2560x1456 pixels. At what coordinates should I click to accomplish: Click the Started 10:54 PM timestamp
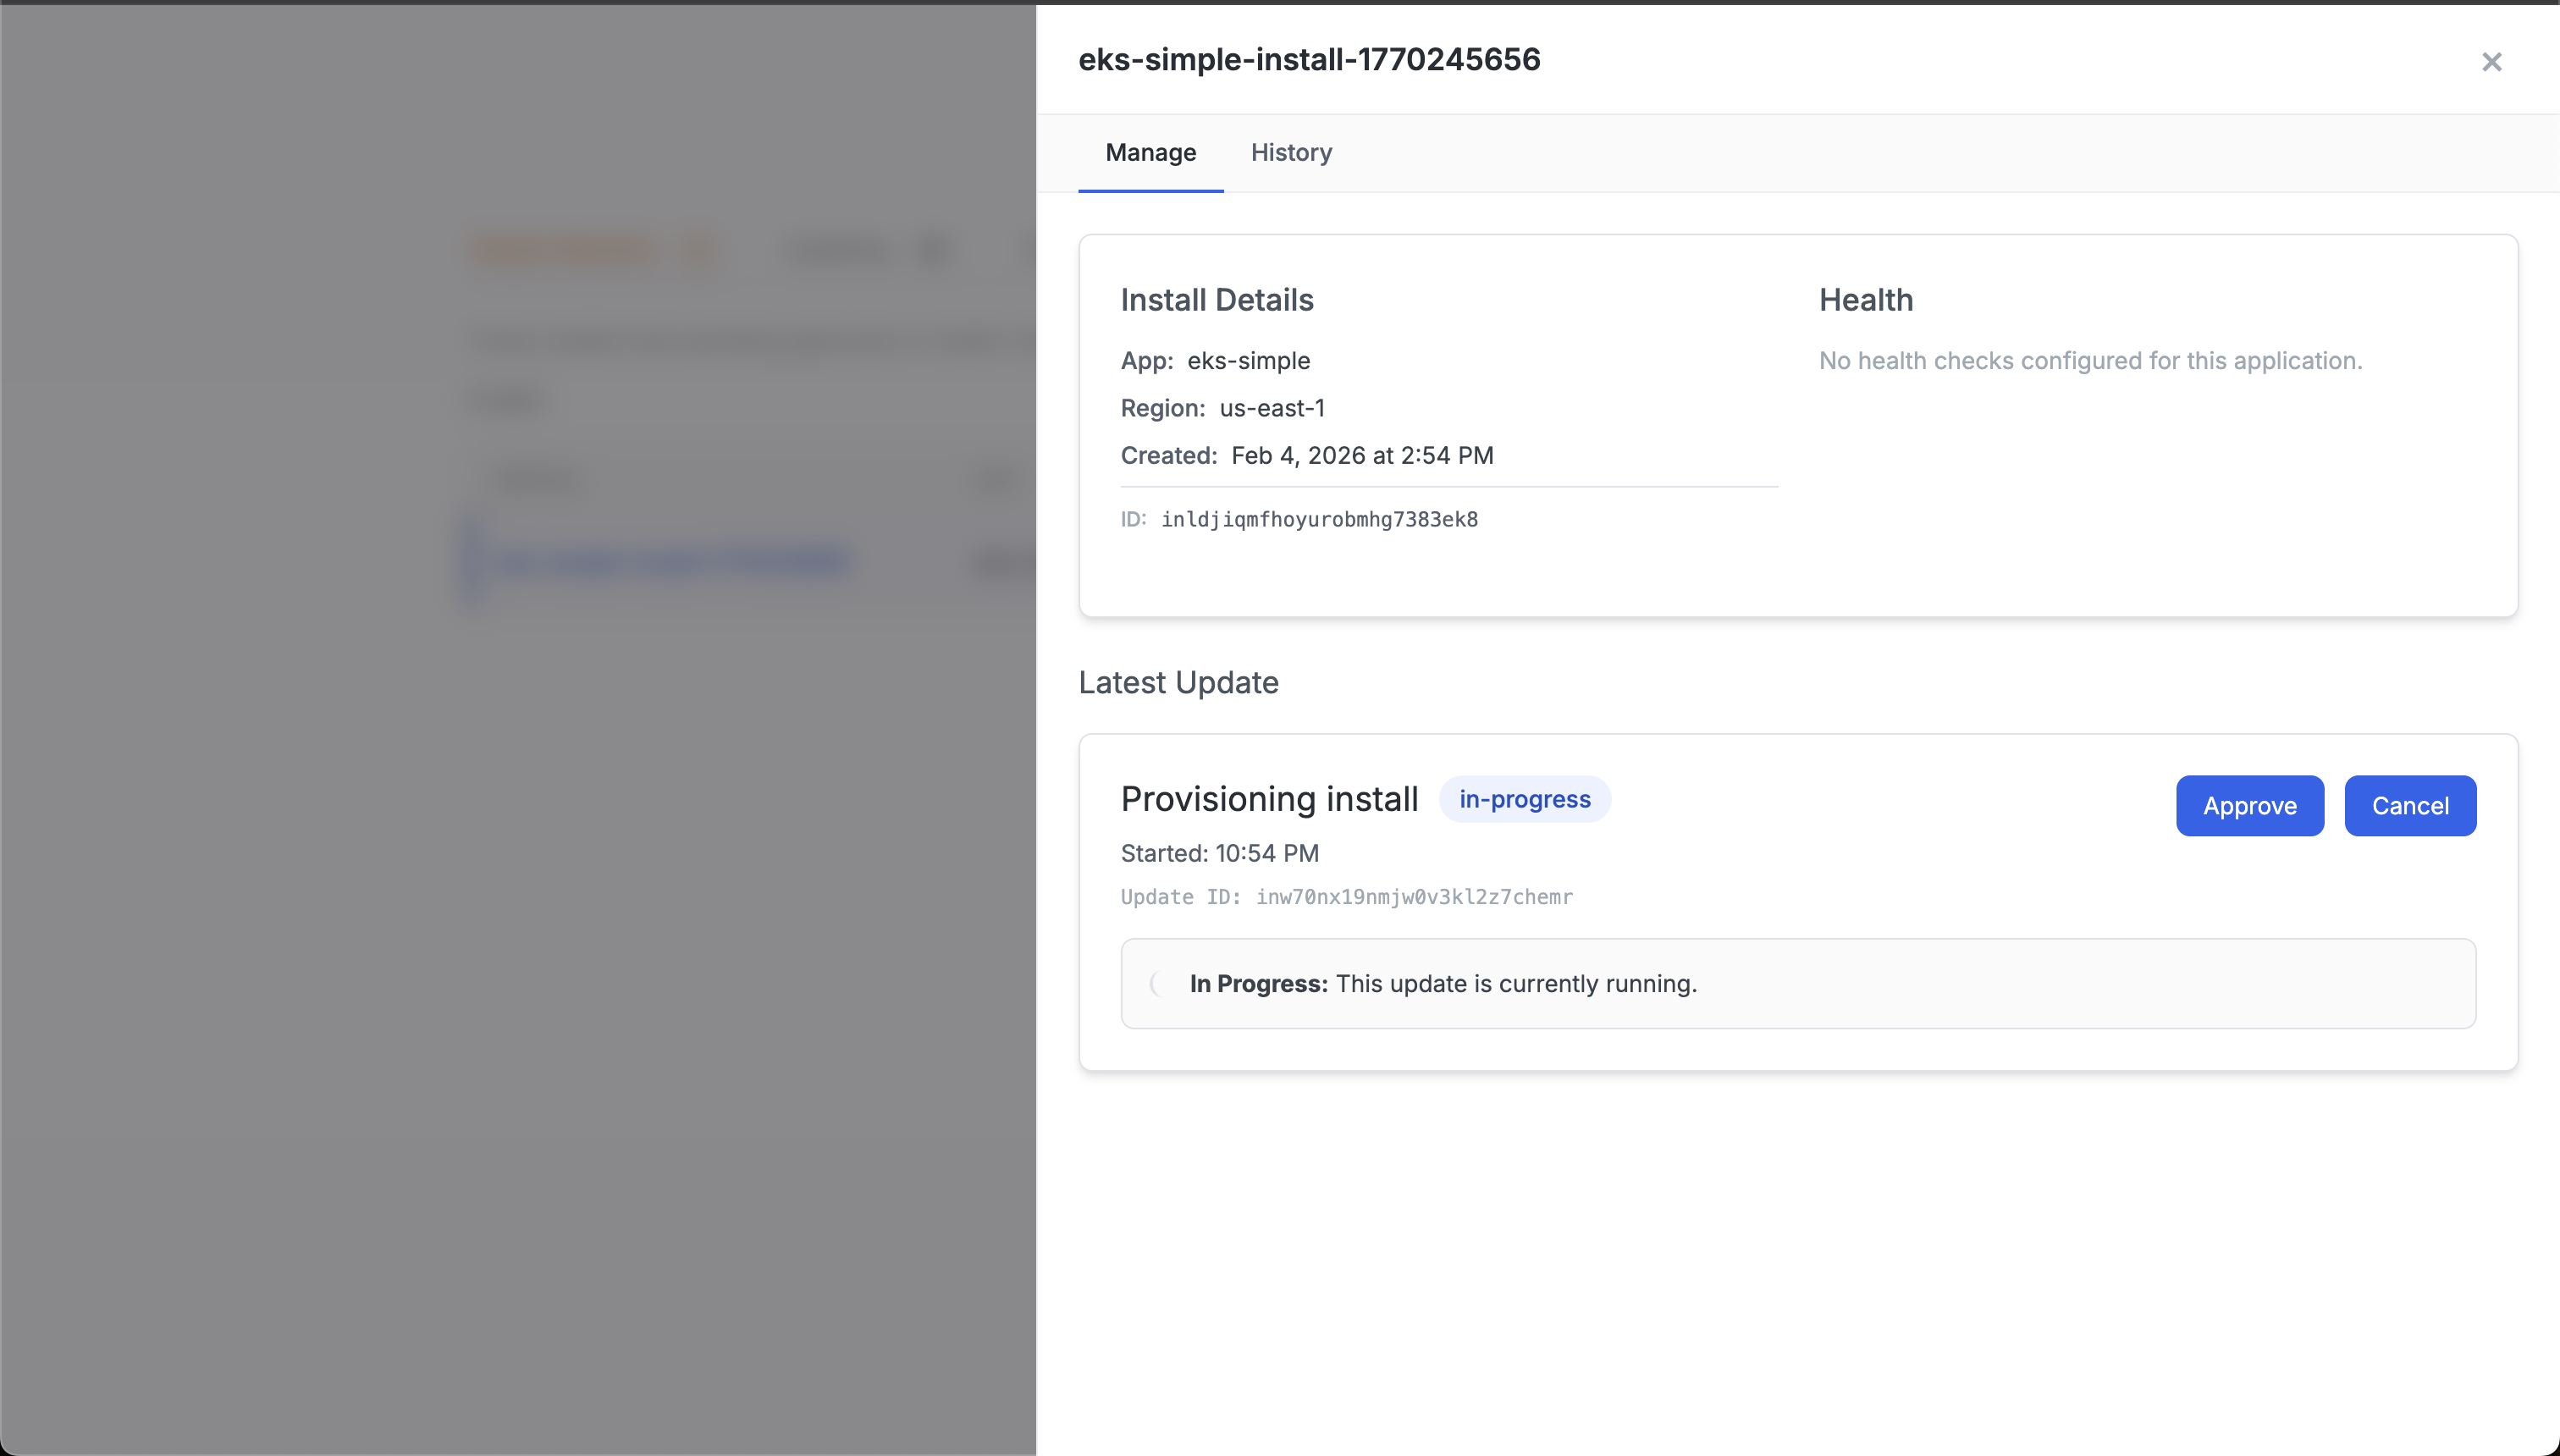(x=1219, y=853)
